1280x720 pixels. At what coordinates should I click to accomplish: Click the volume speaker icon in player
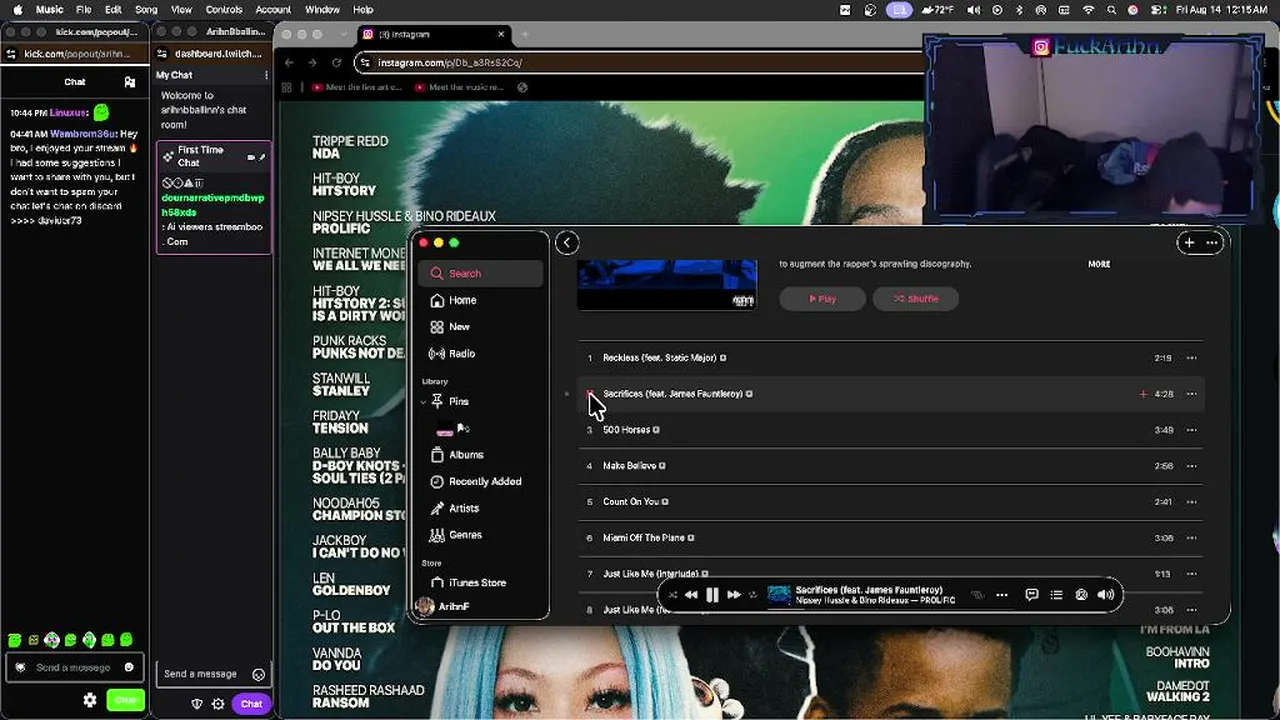pyautogui.click(x=1105, y=595)
